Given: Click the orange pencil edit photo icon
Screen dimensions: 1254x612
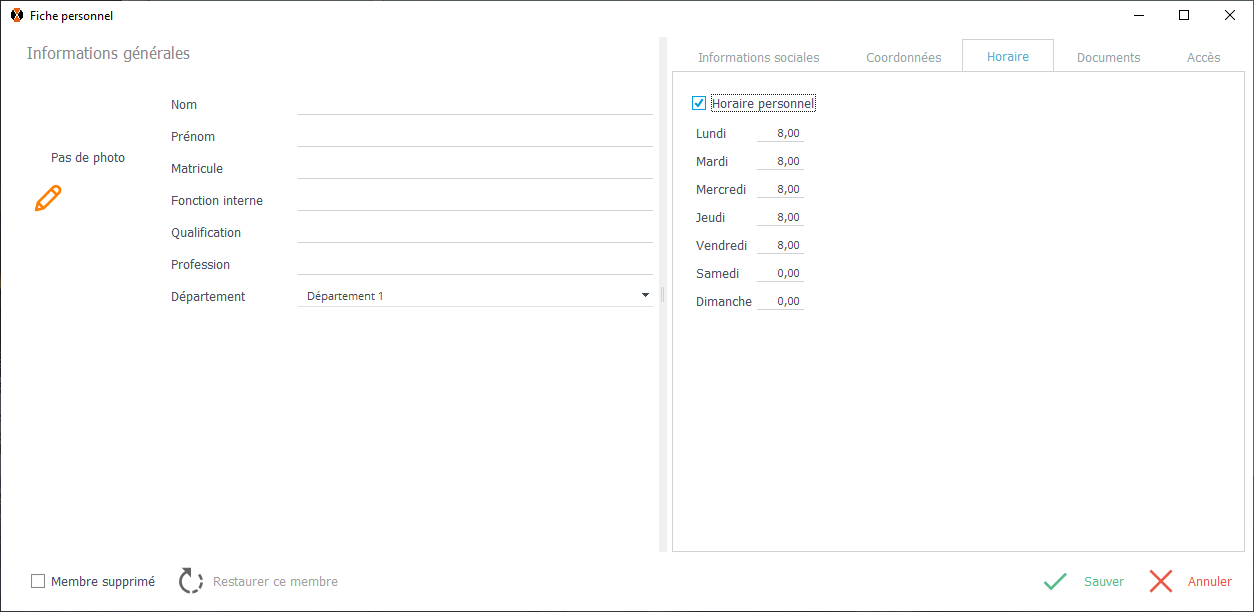Looking at the screenshot, I should [48, 198].
